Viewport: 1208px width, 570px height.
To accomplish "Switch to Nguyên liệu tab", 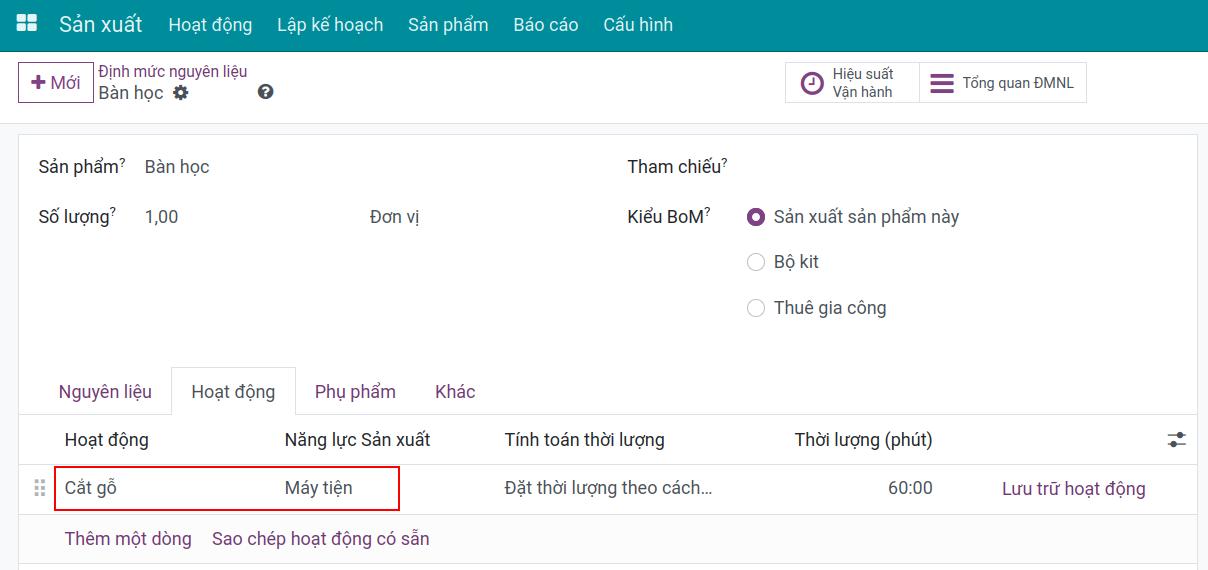I will click(x=105, y=392).
